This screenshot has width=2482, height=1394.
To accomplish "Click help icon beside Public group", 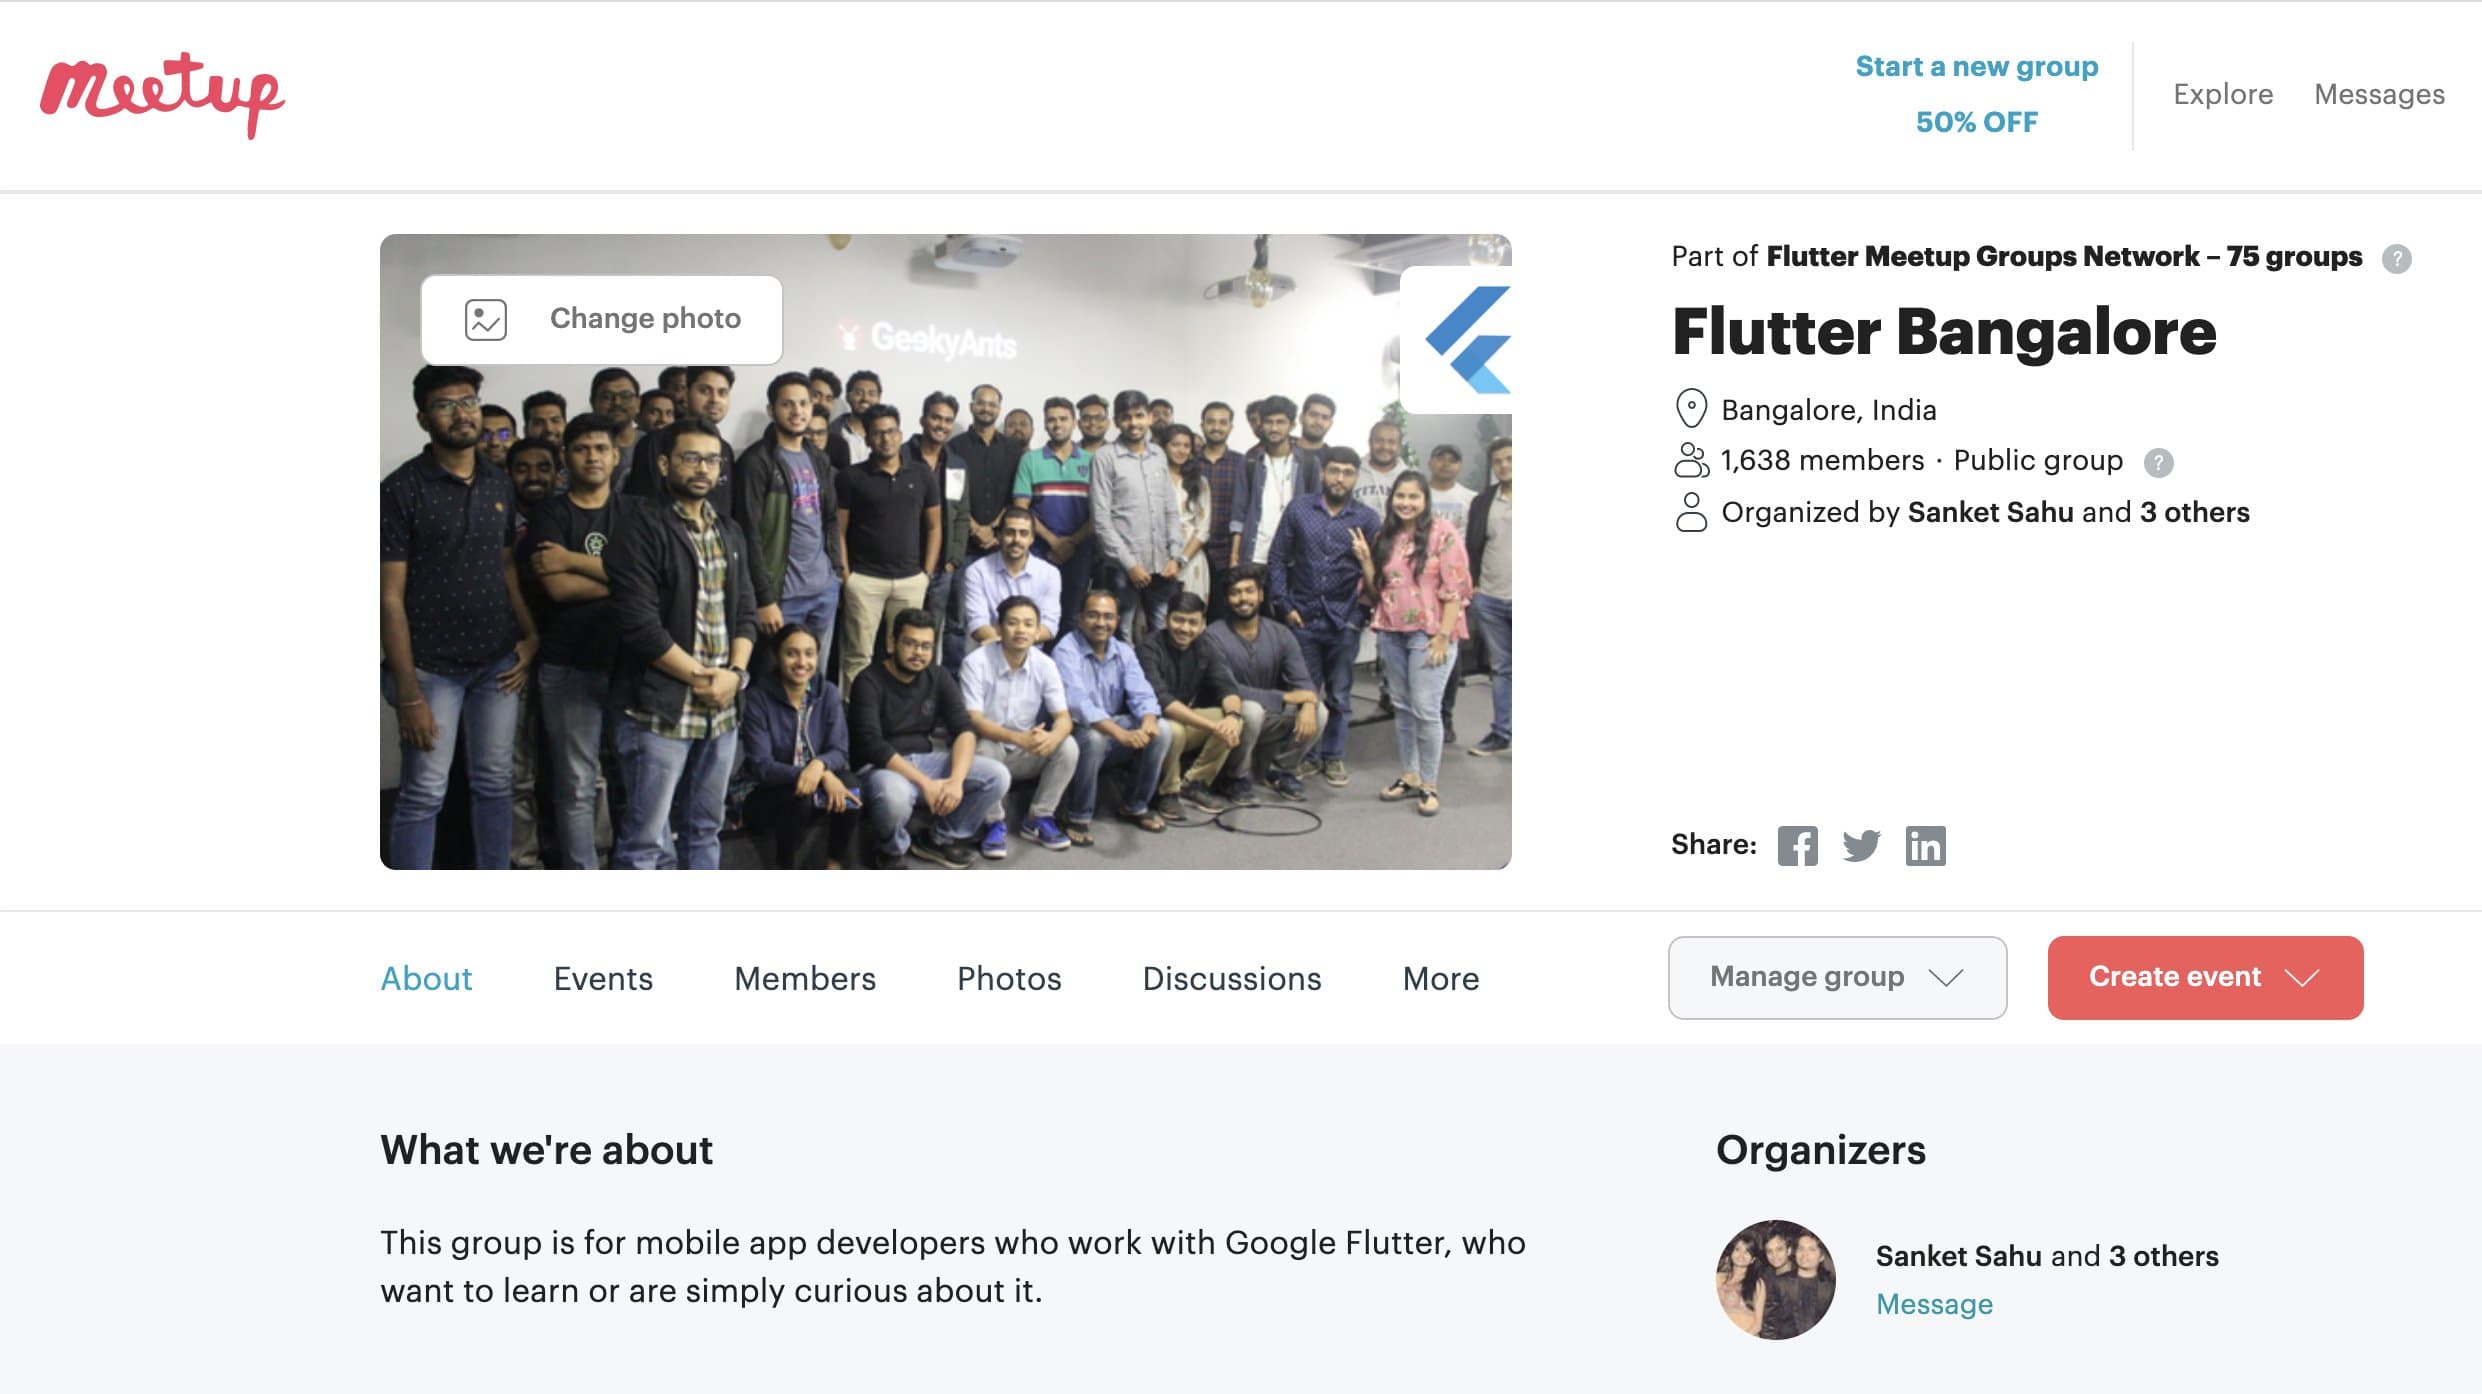I will tap(2158, 462).
